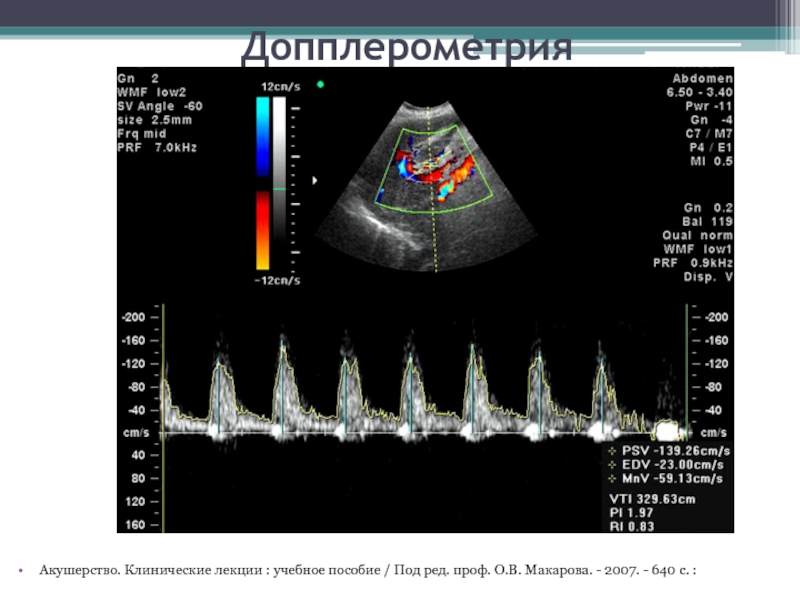The height and width of the screenshot is (600, 800).
Task: Click the 'MnV -59.13cm/s' measurement
Action: click(x=672, y=479)
